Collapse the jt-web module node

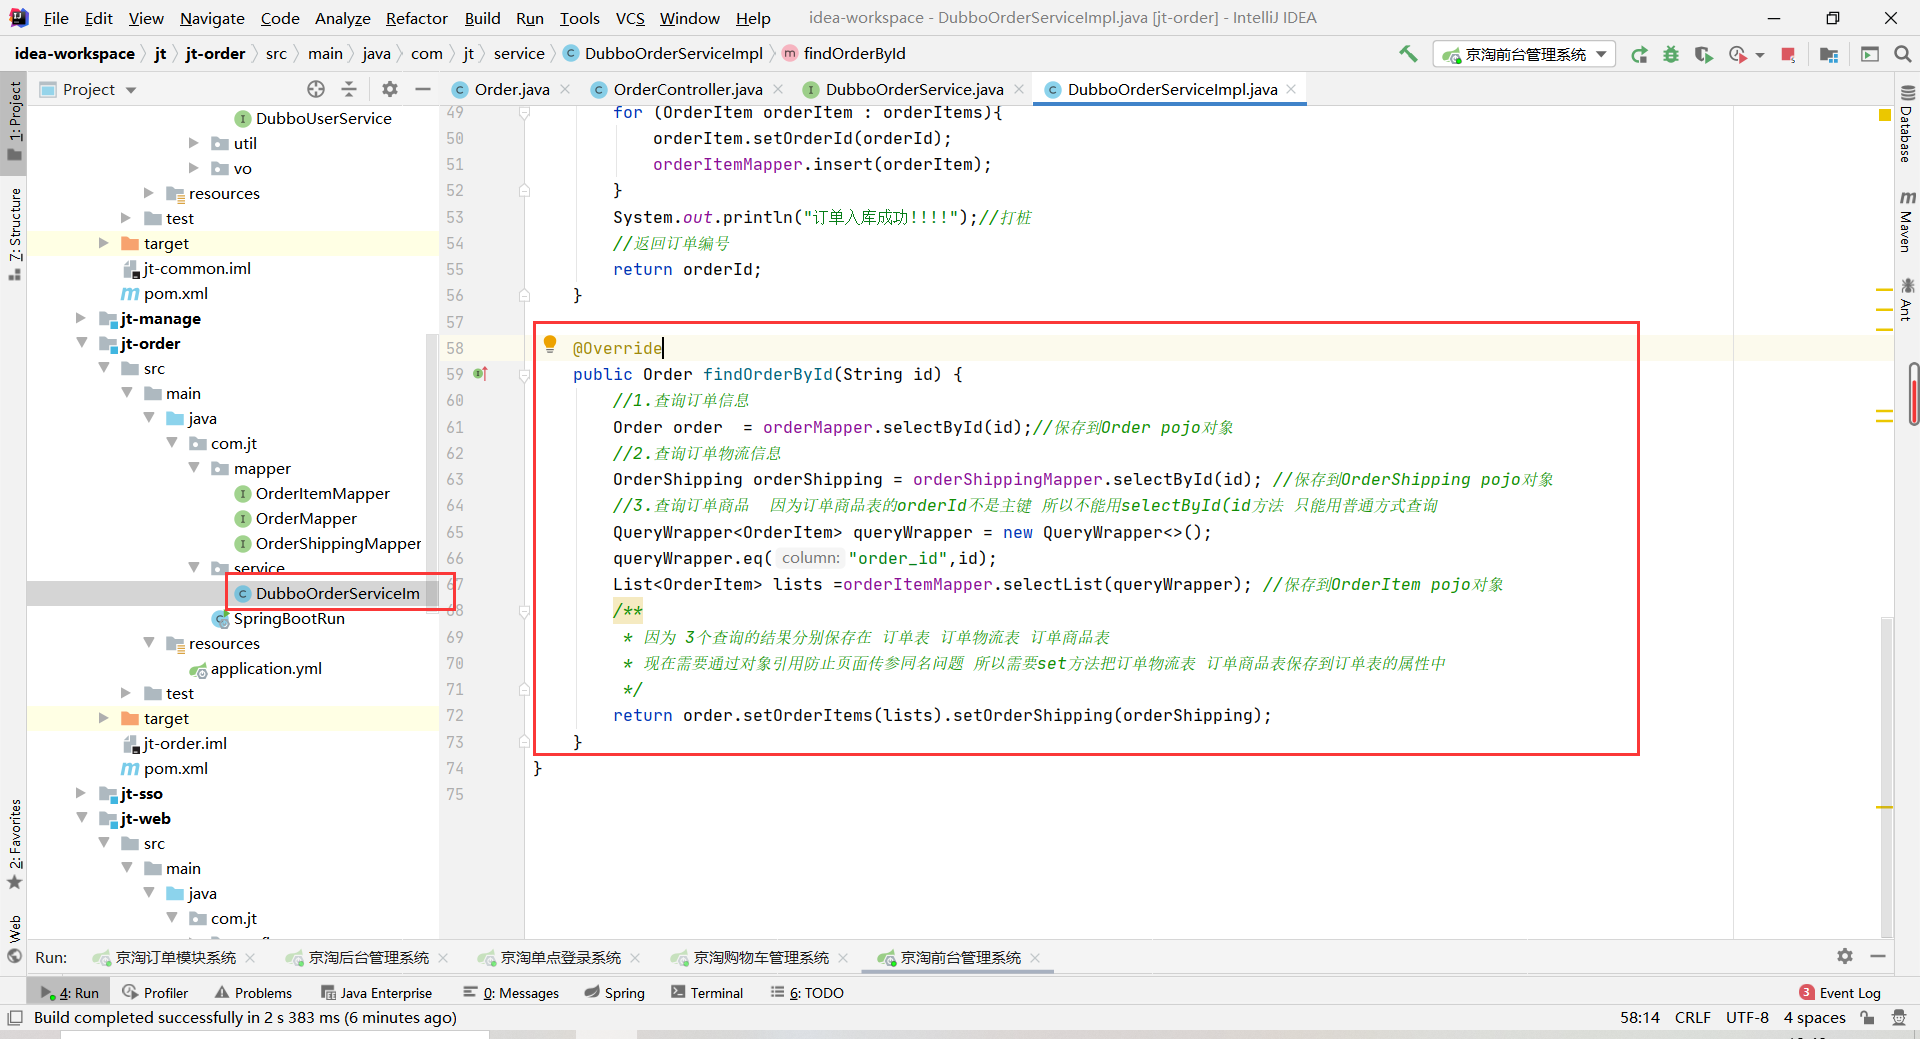[82, 818]
